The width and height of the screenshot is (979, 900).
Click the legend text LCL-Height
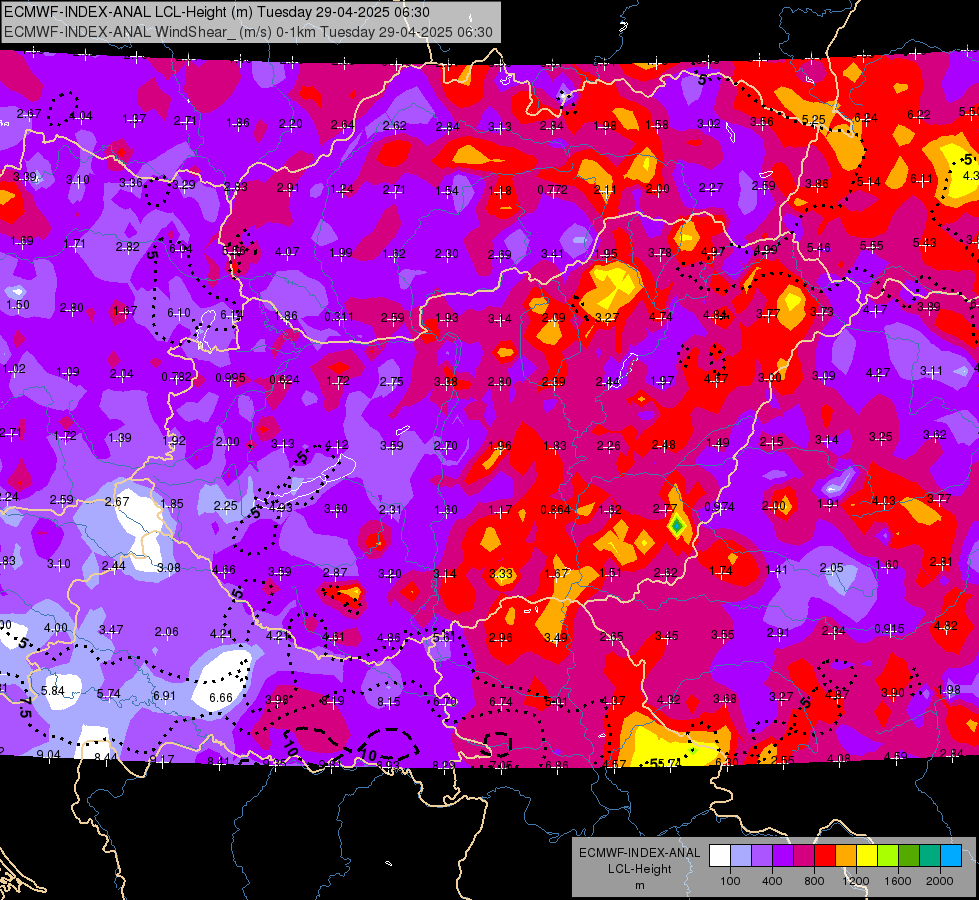pos(639,869)
